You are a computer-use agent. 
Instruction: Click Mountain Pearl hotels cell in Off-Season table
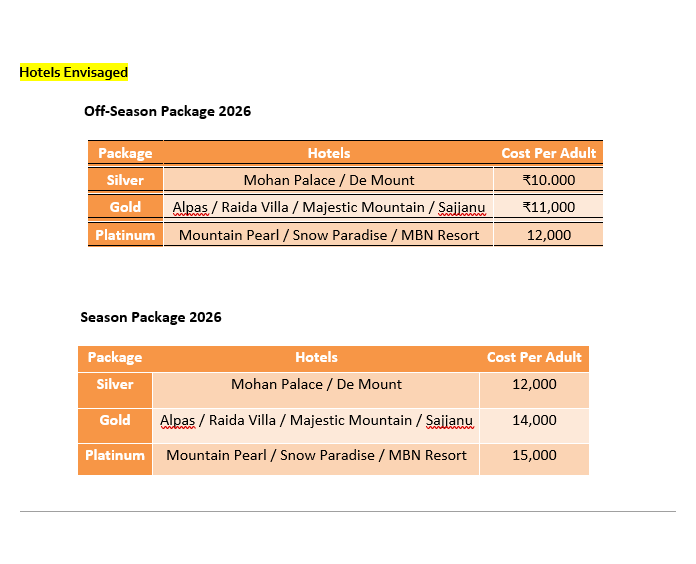[x=329, y=235]
